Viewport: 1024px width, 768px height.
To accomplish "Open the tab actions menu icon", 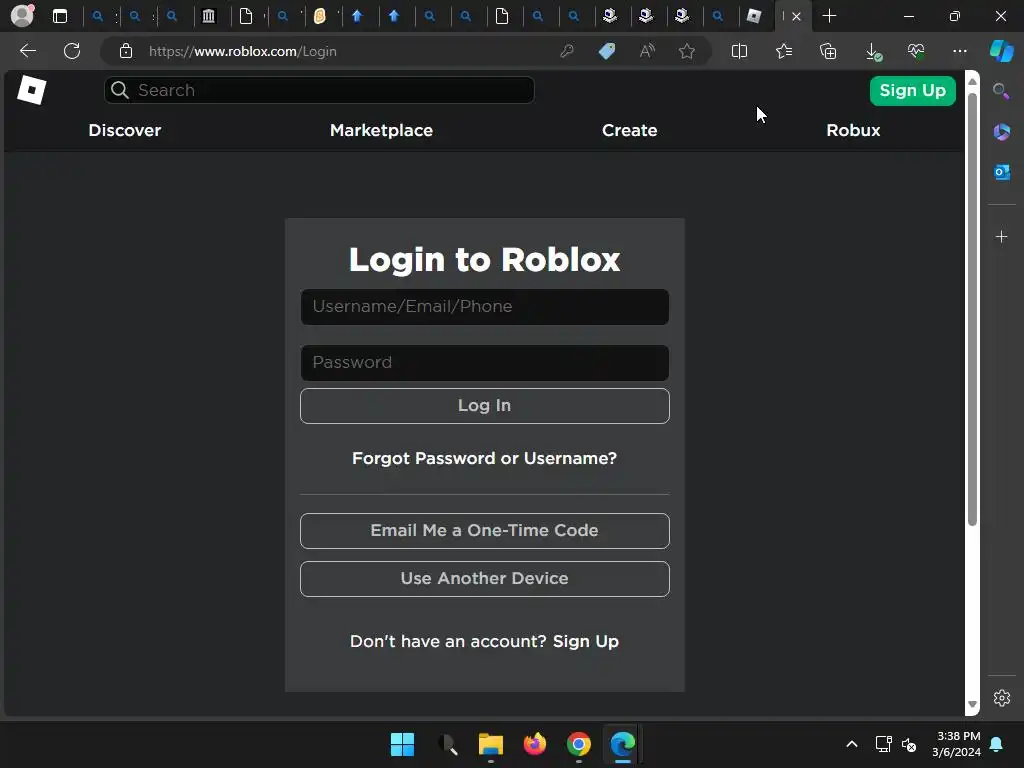I will tap(60, 16).
